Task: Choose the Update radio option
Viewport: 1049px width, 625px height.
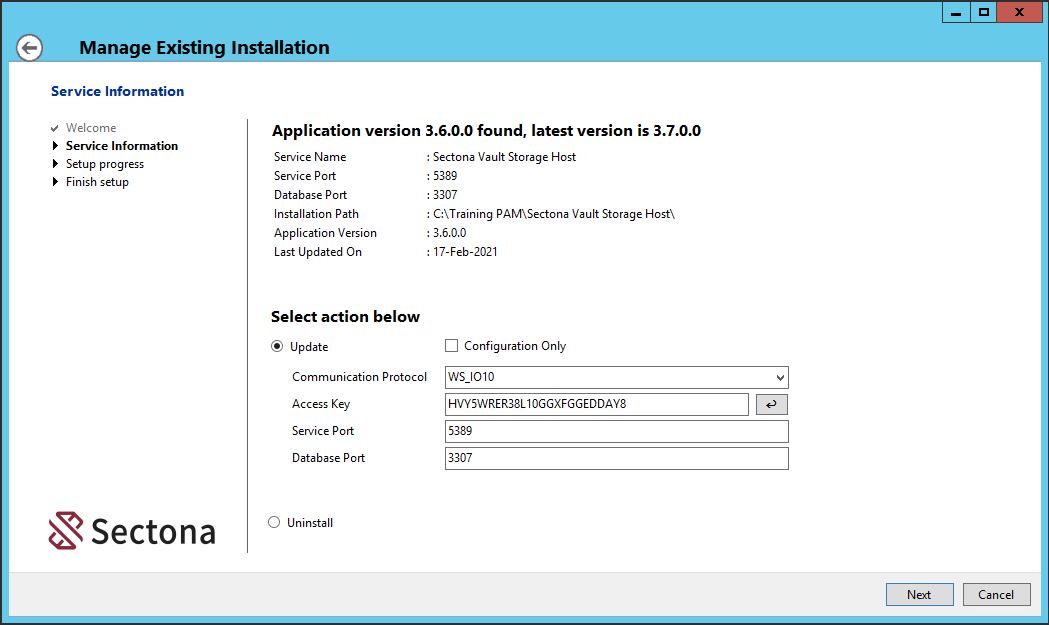Action: coord(277,347)
